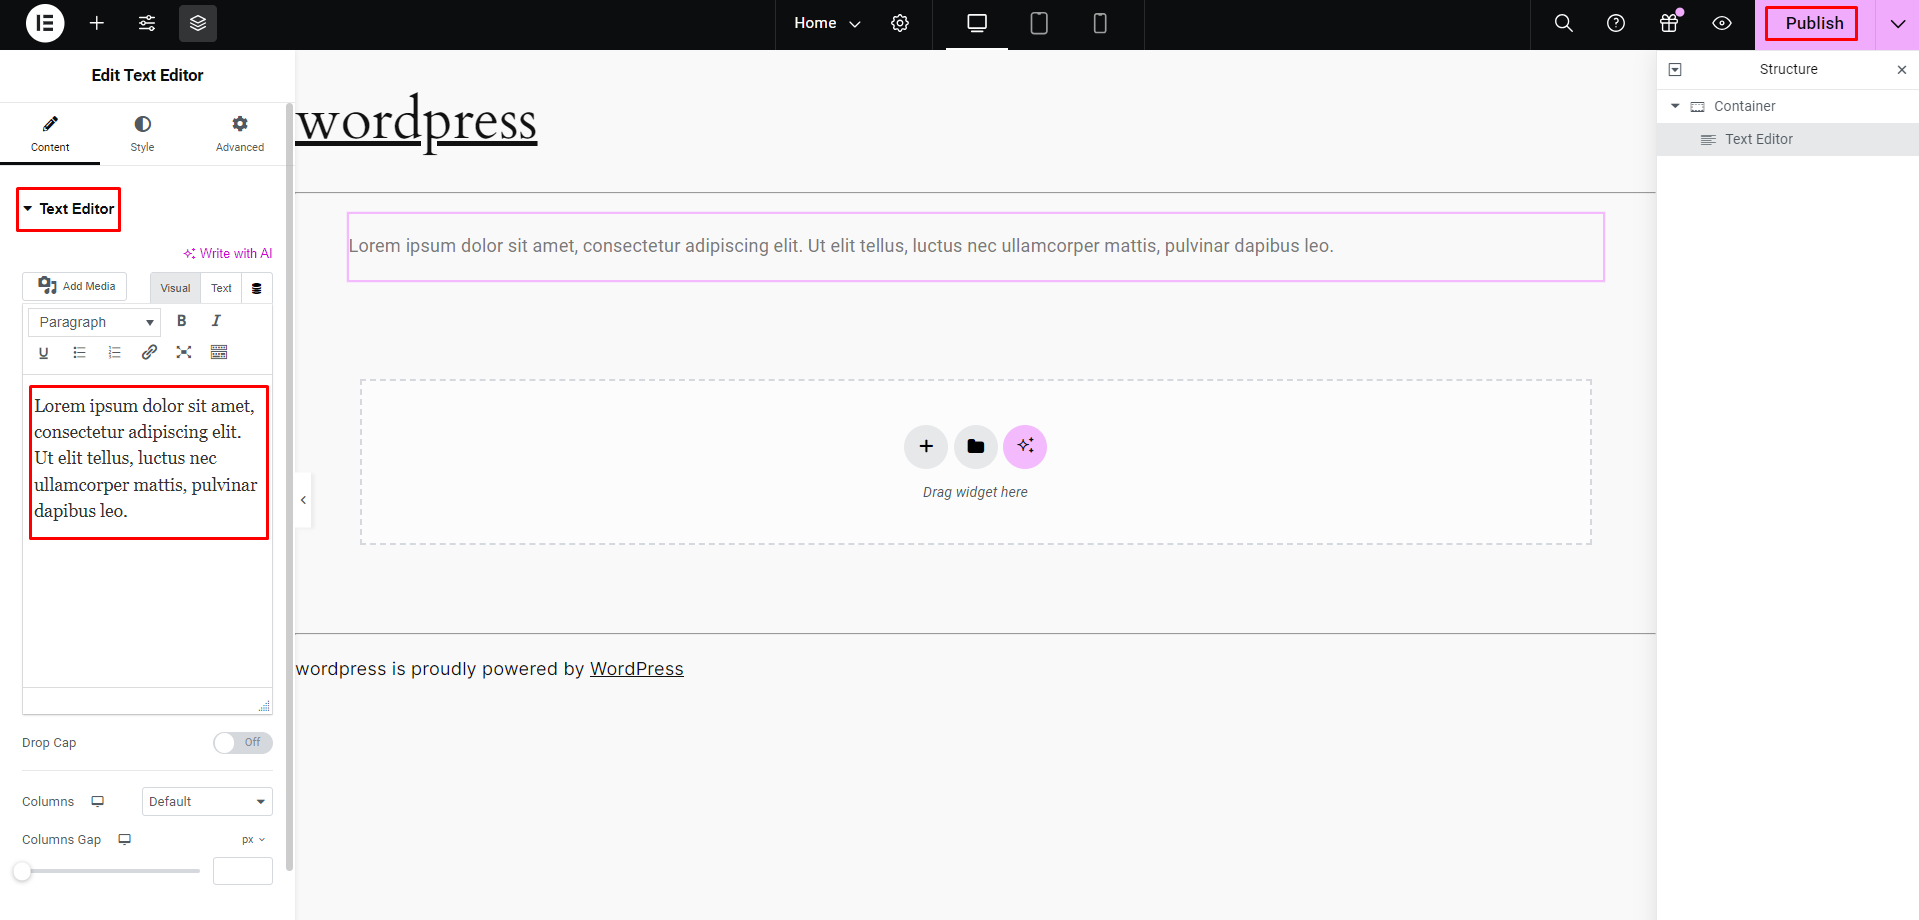Expand Publish save options arrow
The width and height of the screenshot is (1919, 920).
tap(1897, 24)
